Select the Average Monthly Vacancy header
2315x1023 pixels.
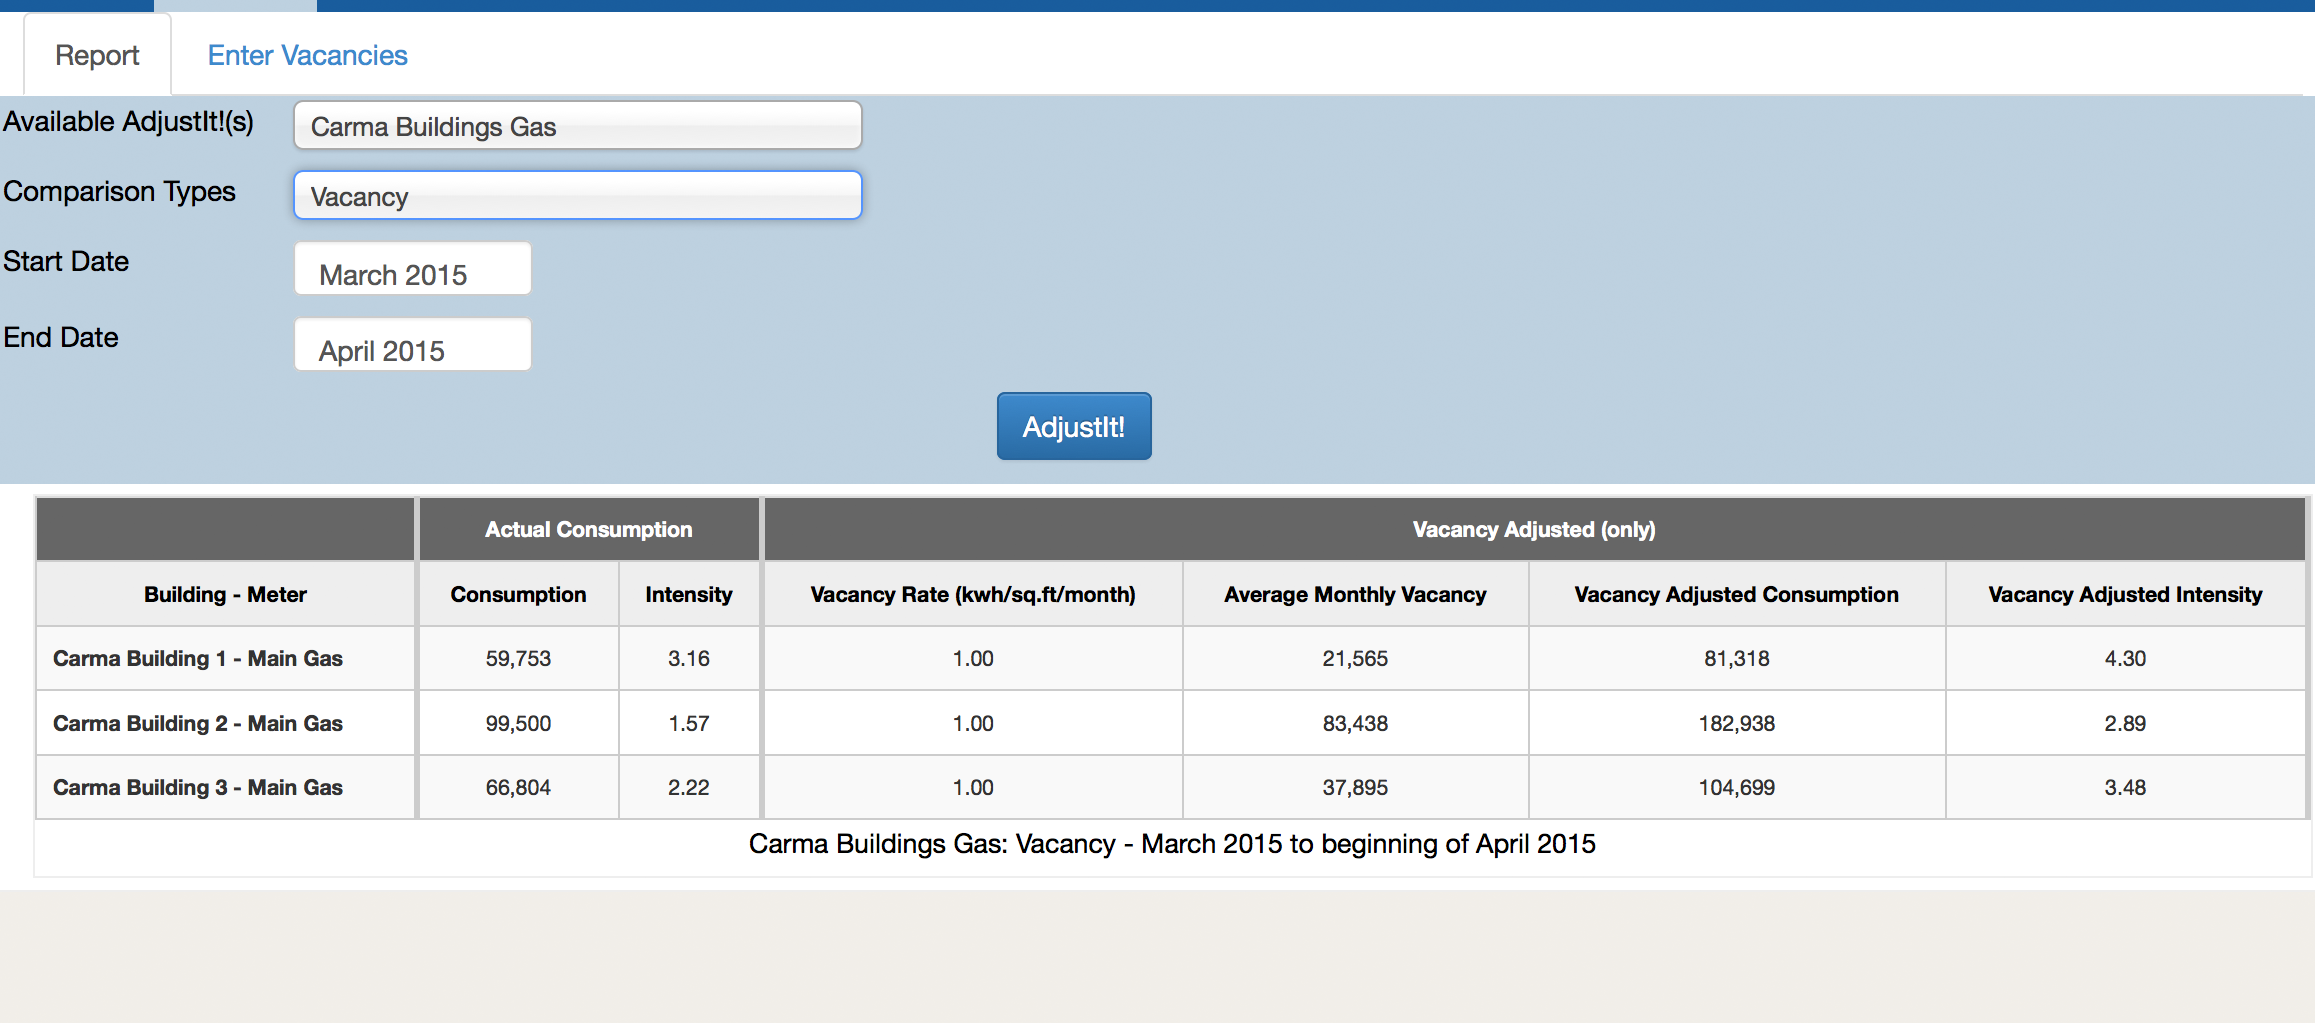[x=1355, y=594]
